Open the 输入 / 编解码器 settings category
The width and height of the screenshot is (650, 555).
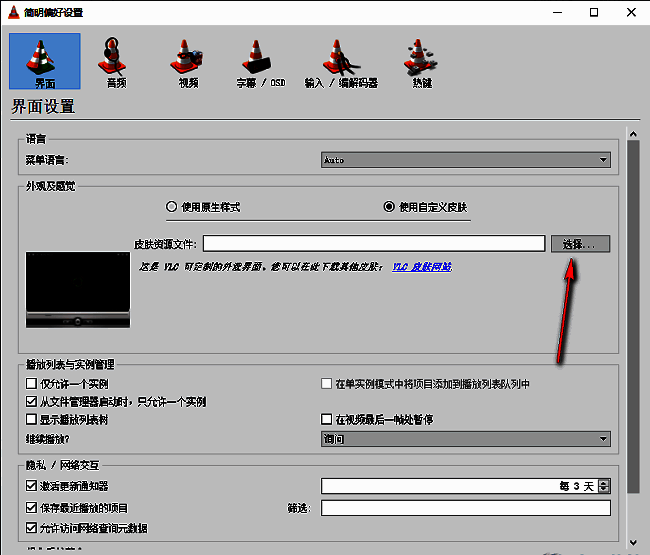coord(341,62)
